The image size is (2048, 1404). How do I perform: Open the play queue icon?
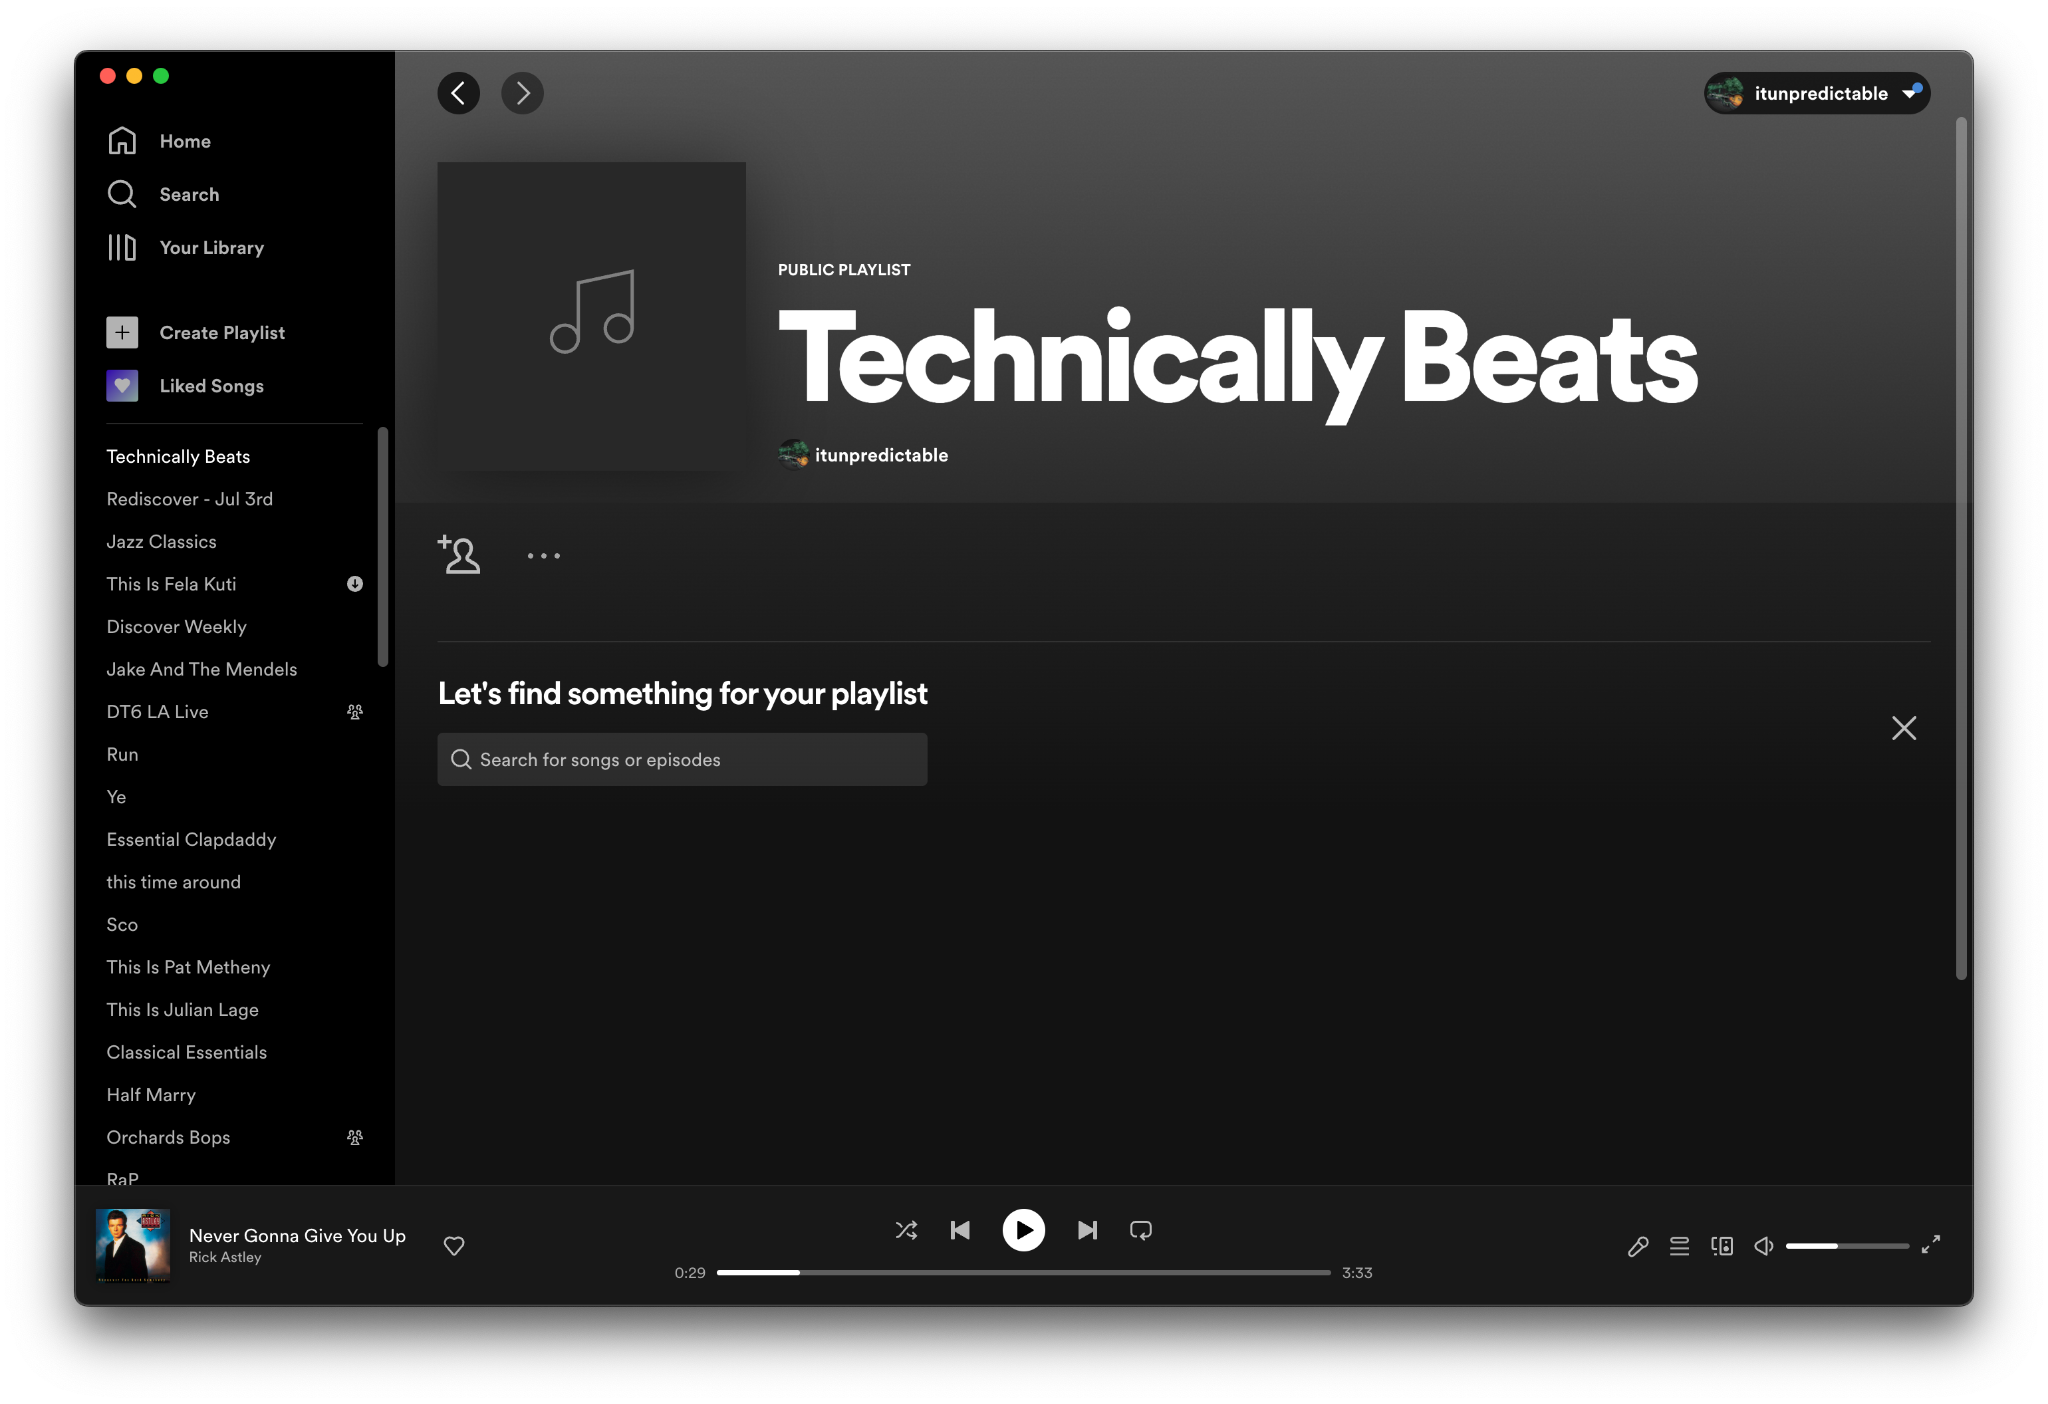1679,1246
